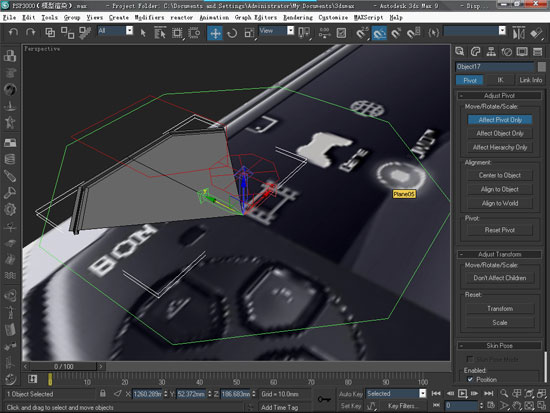Click the current frame spinner arrows
The height and width of the screenshot is (413, 550).
[481, 406]
